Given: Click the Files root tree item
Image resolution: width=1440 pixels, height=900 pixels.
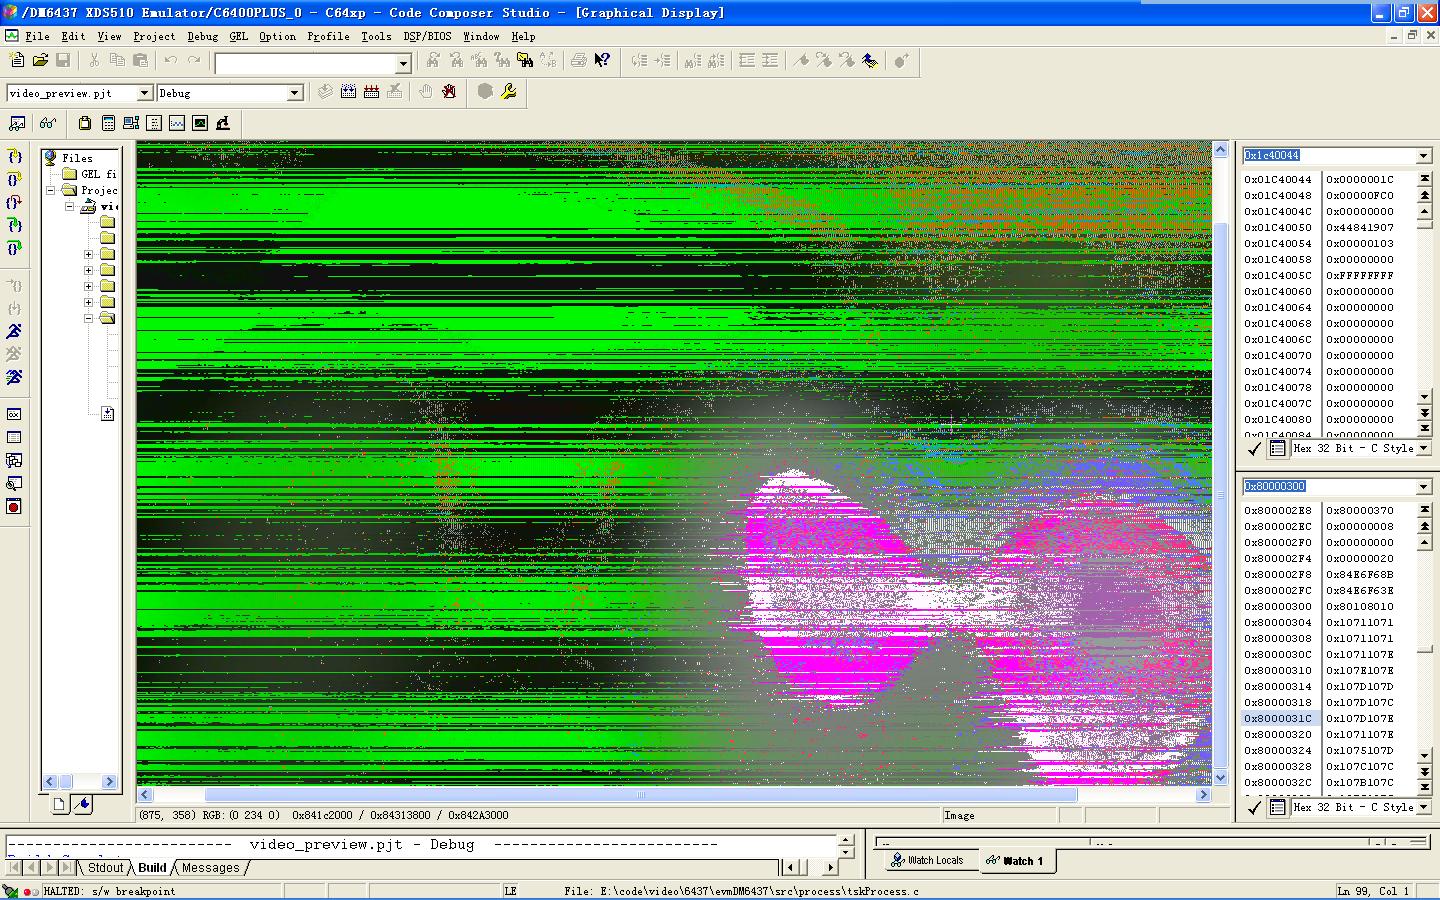Looking at the screenshot, I should pyautogui.click(x=77, y=158).
